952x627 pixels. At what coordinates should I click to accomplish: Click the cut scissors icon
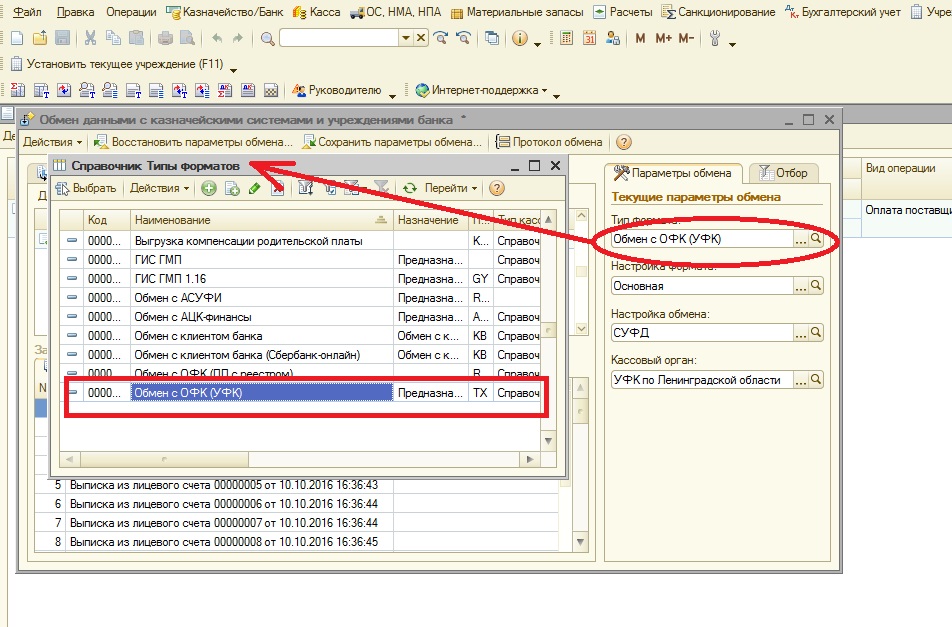[90, 38]
